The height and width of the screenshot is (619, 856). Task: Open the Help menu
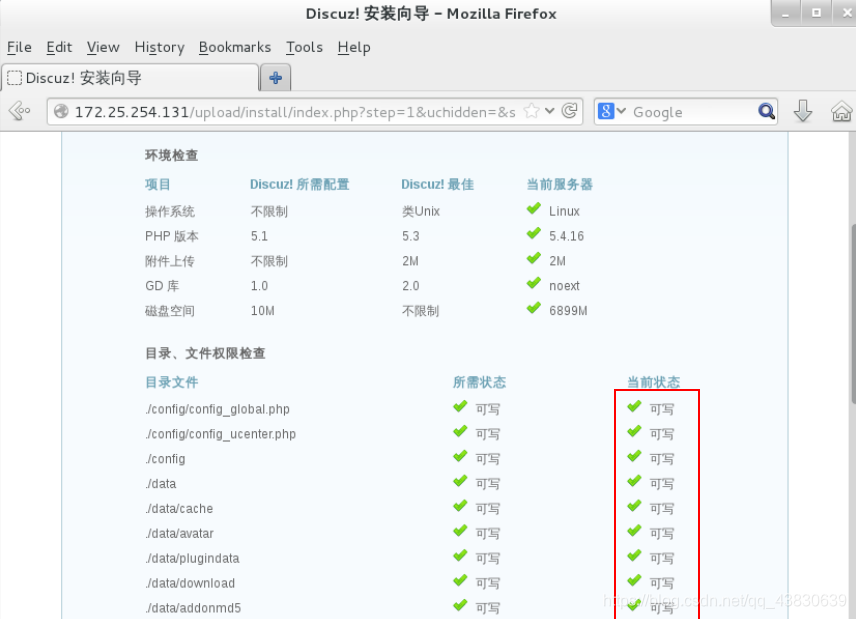354,47
